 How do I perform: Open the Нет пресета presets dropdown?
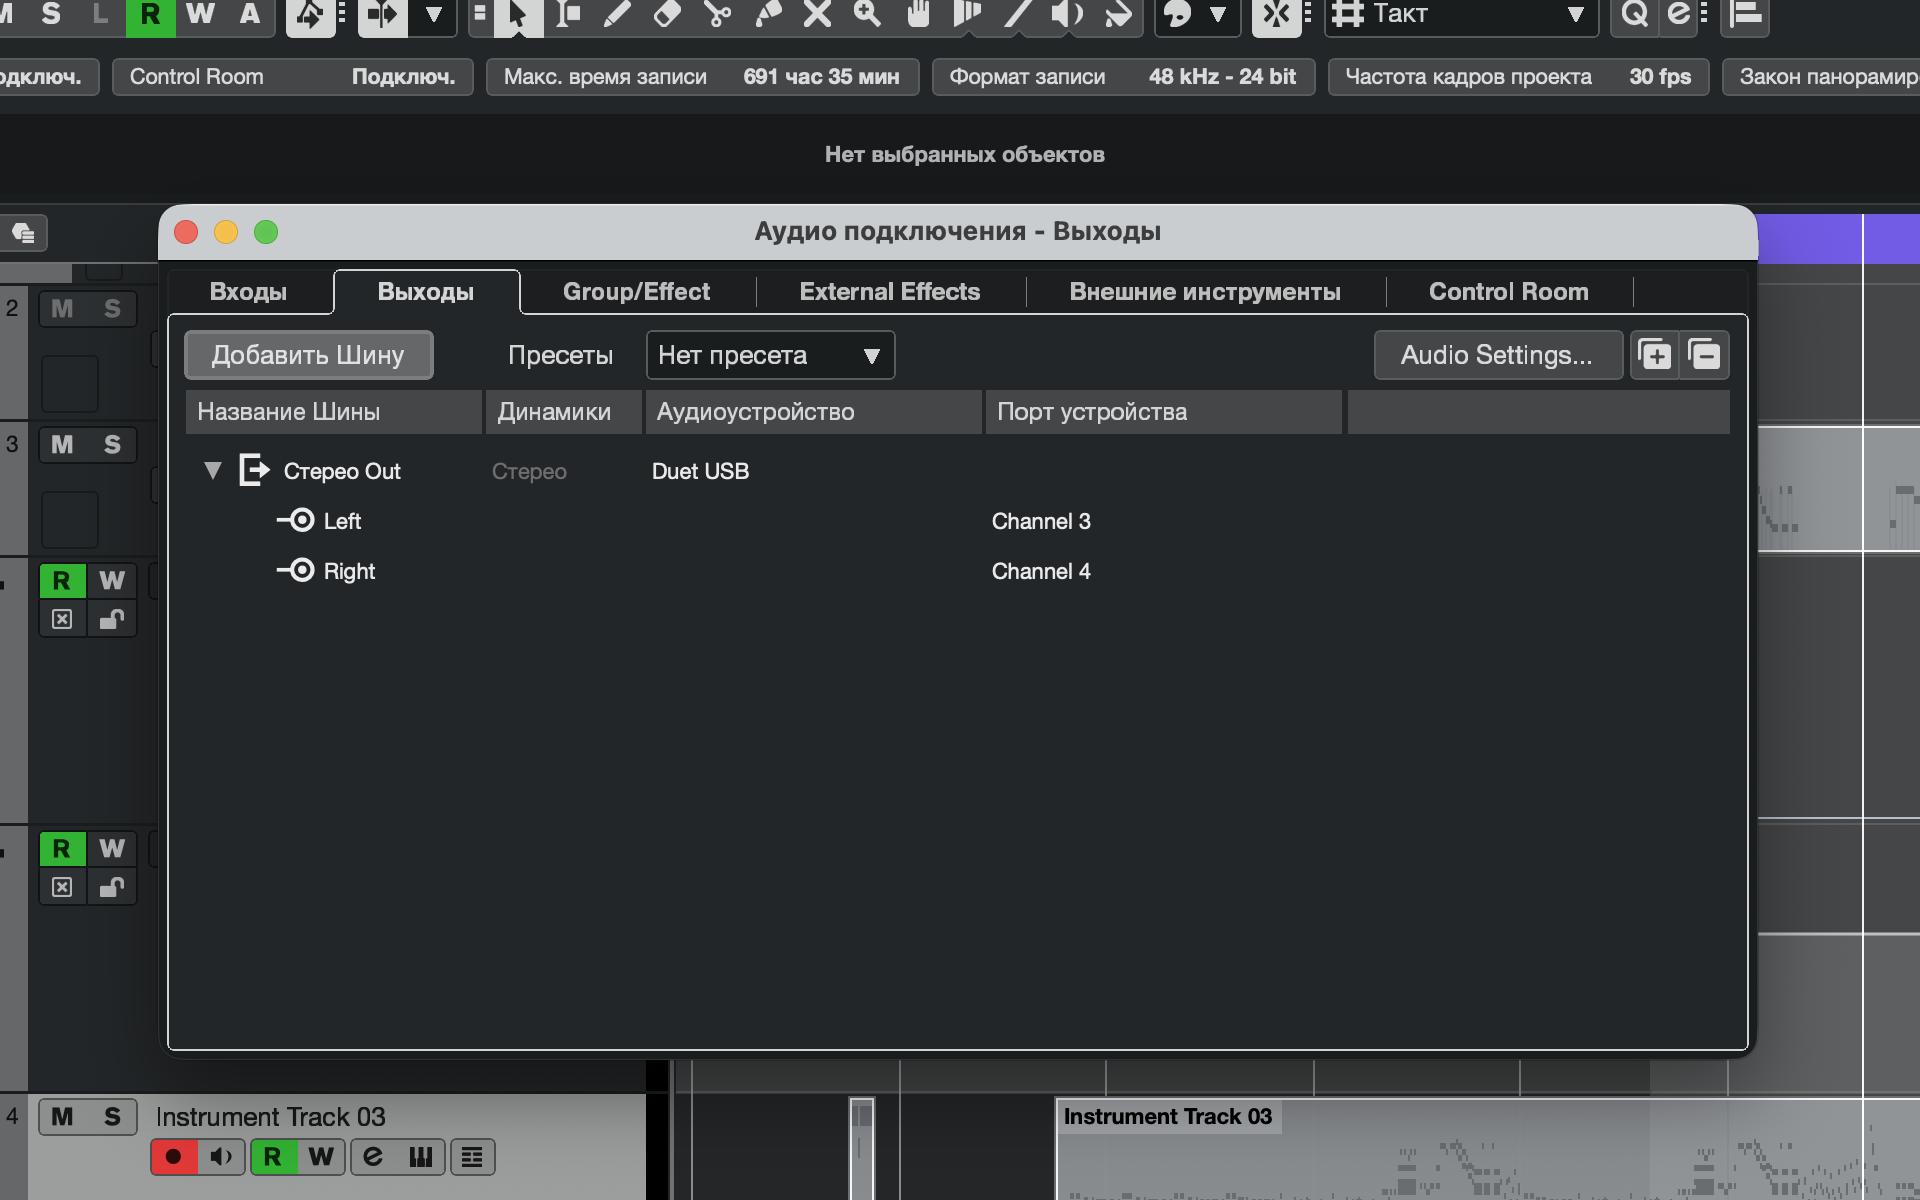coord(770,355)
